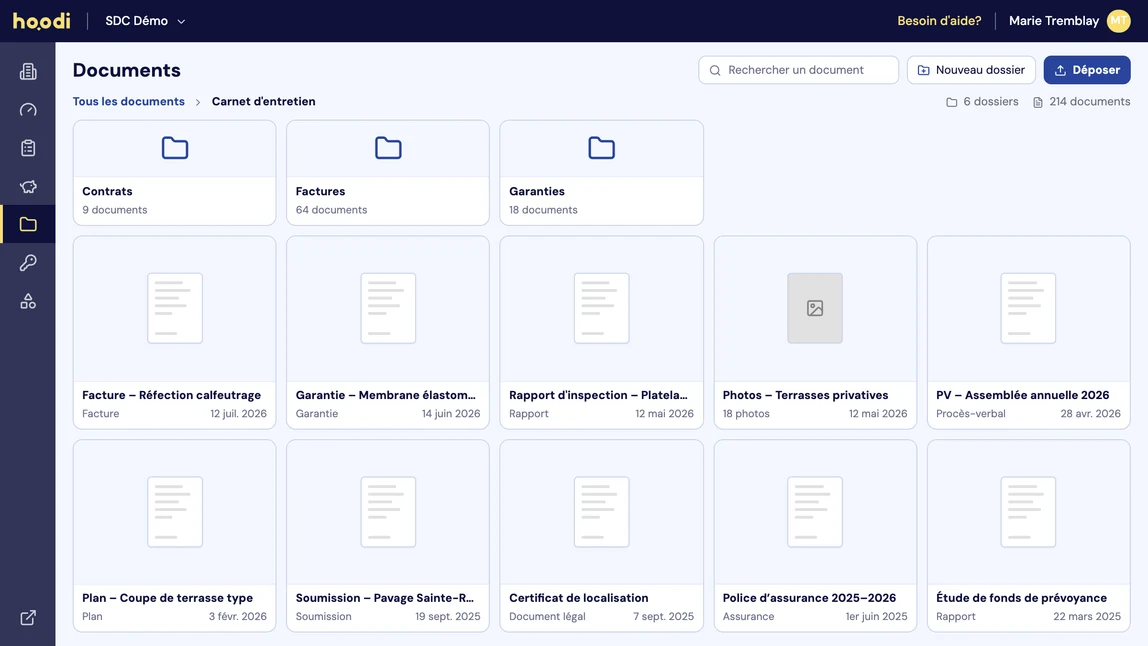Open Étude de fonds de prévoyance thumbnail
1148x646 pixels.
tap(1028, 512)
